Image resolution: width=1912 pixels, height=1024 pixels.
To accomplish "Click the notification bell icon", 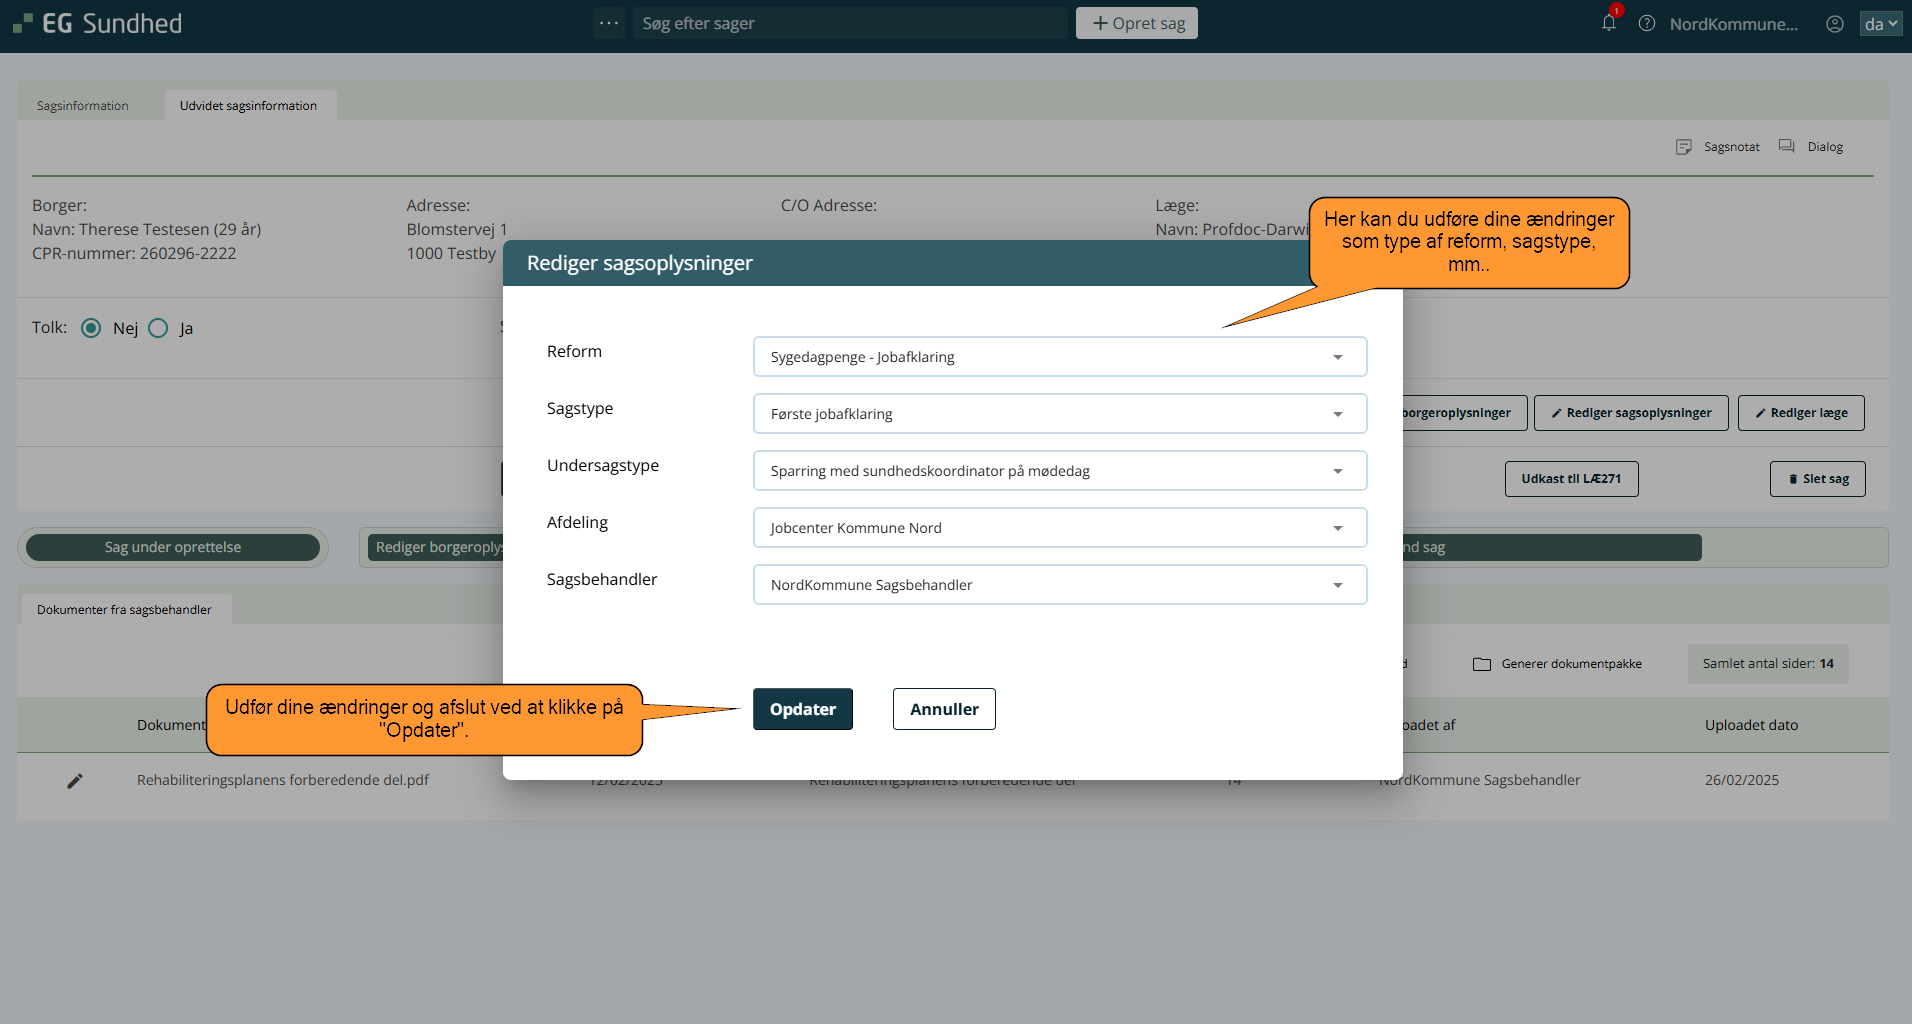I will (1608, 23).
